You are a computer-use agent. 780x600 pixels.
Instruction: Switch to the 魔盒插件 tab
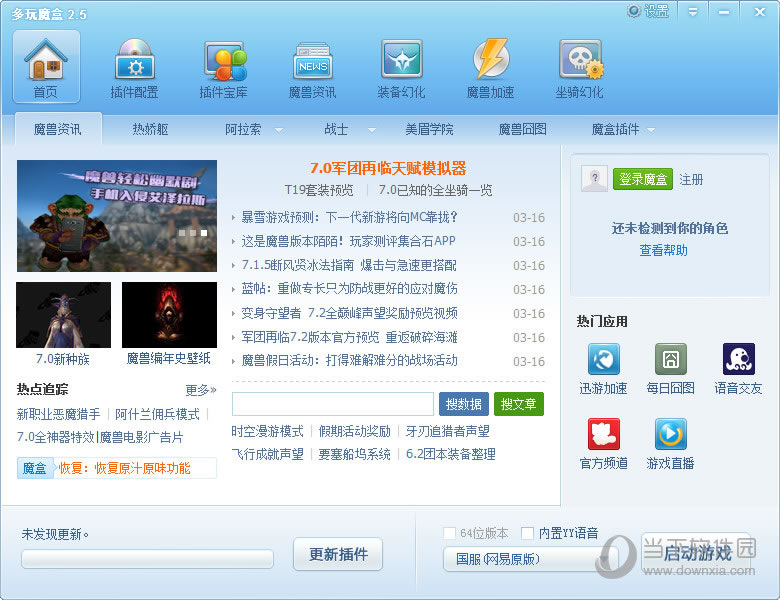(615, 129)
